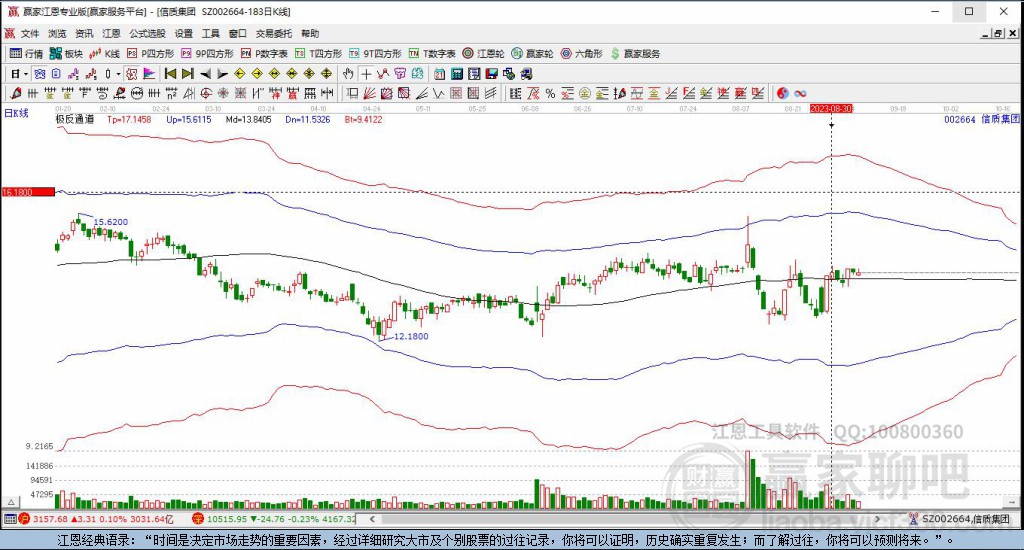Image resolution: width=1024 pixels, height=550 pixels.
Task: Click the calculator icon in toolbar
Action: point(457,74)
